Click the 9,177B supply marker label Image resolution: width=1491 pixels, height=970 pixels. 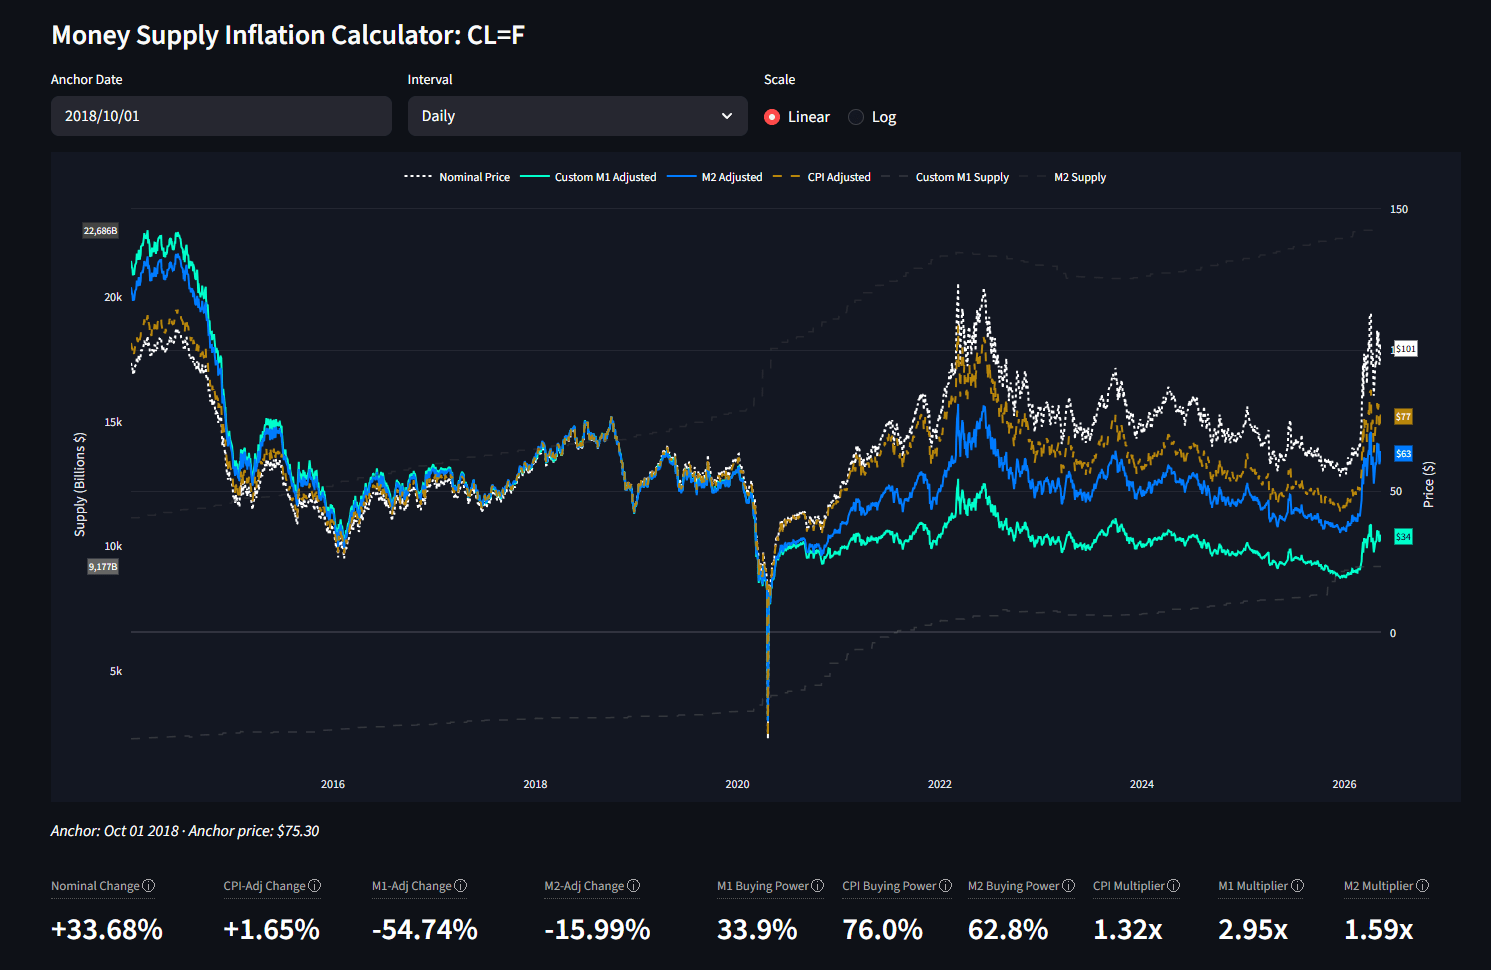pyautogui.click(x=103, y=567)
